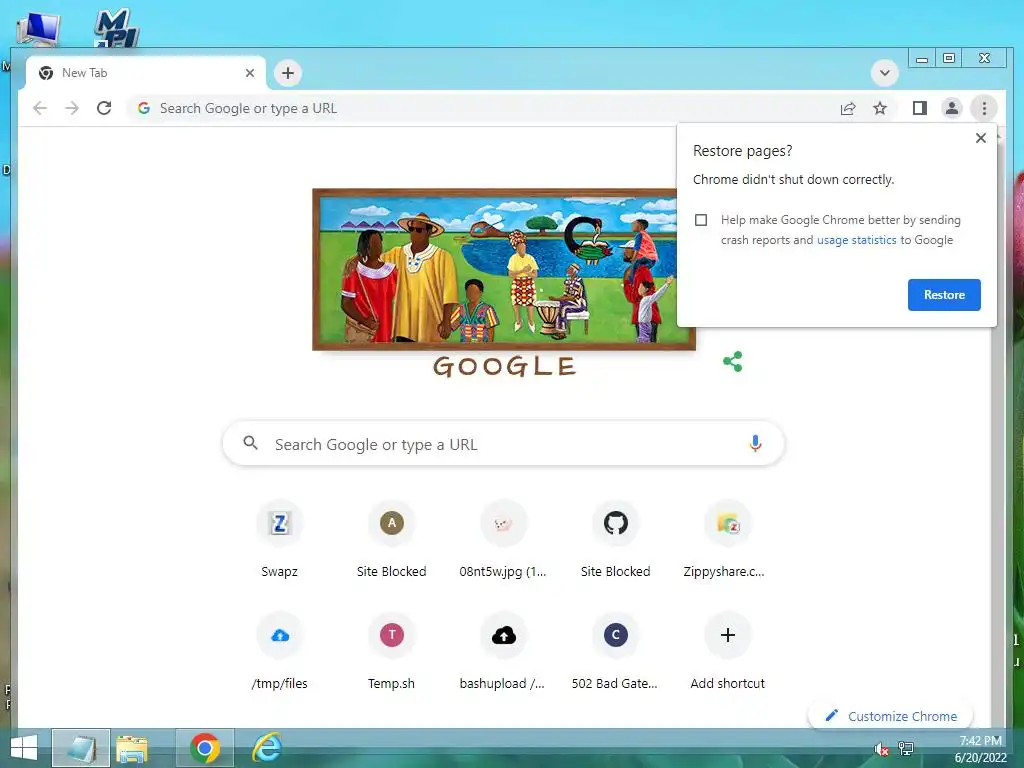Open the Temp.sh shortcut
Image resolution: width=1024 pixels, height=768 pixels.
pos(392,652)
